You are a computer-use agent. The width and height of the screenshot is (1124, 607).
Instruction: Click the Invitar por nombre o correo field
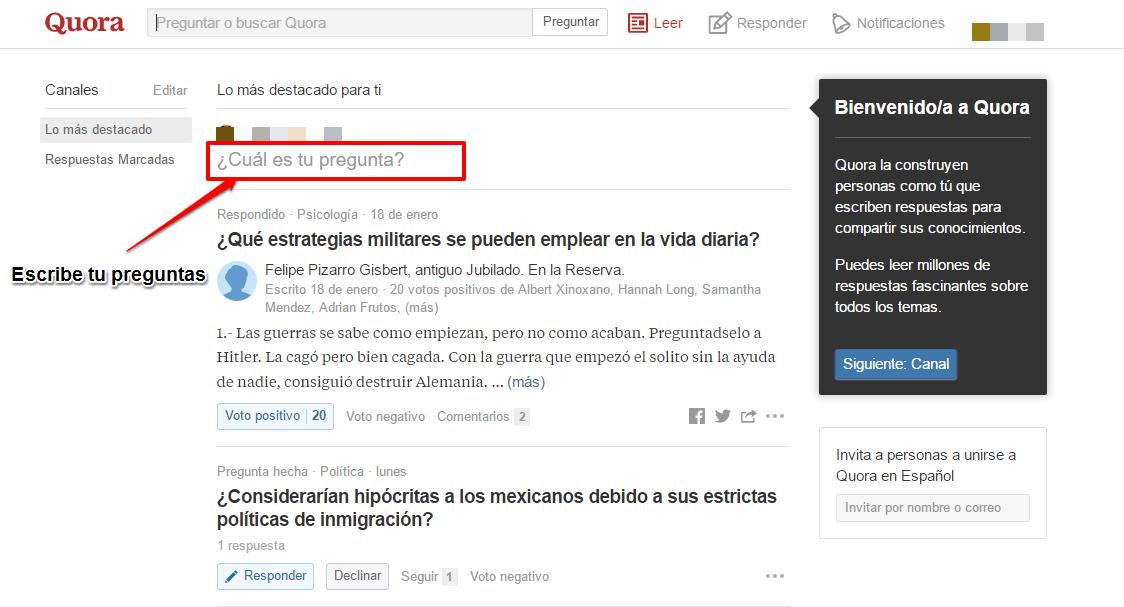click(932, 508)
